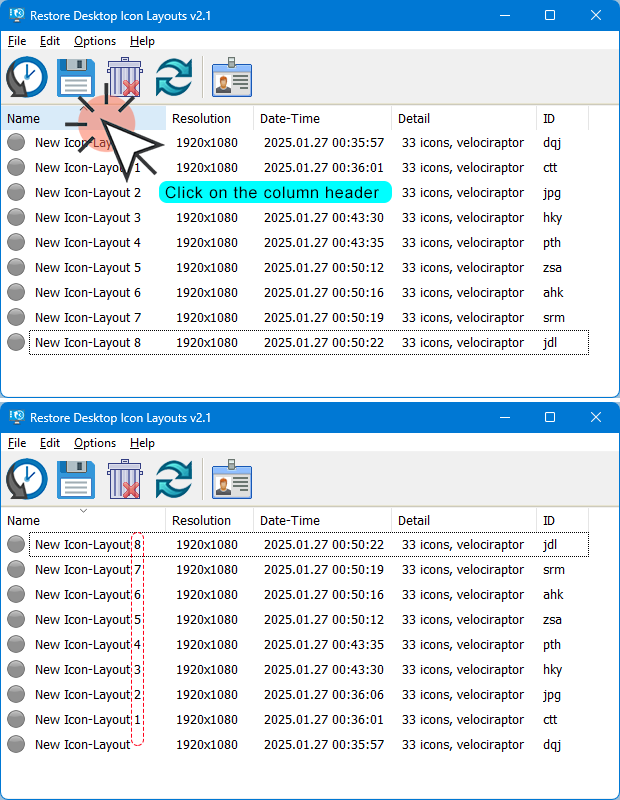The height and width of the screenshot is (800, 620).
Task: Click the Save floppy disk icon in bottom window
Action: click(76, 480)
